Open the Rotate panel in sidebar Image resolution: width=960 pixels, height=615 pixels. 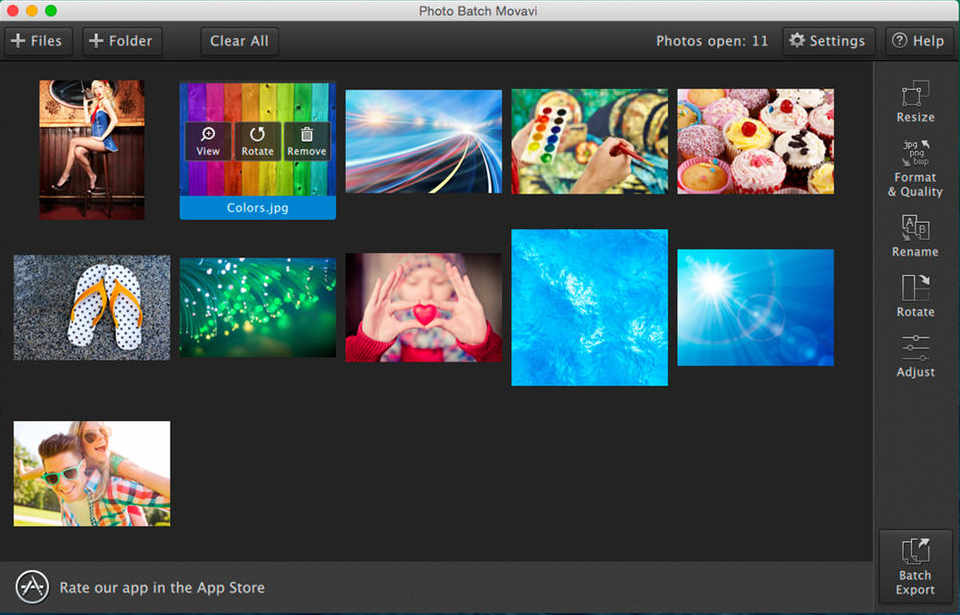click(915, 296)
